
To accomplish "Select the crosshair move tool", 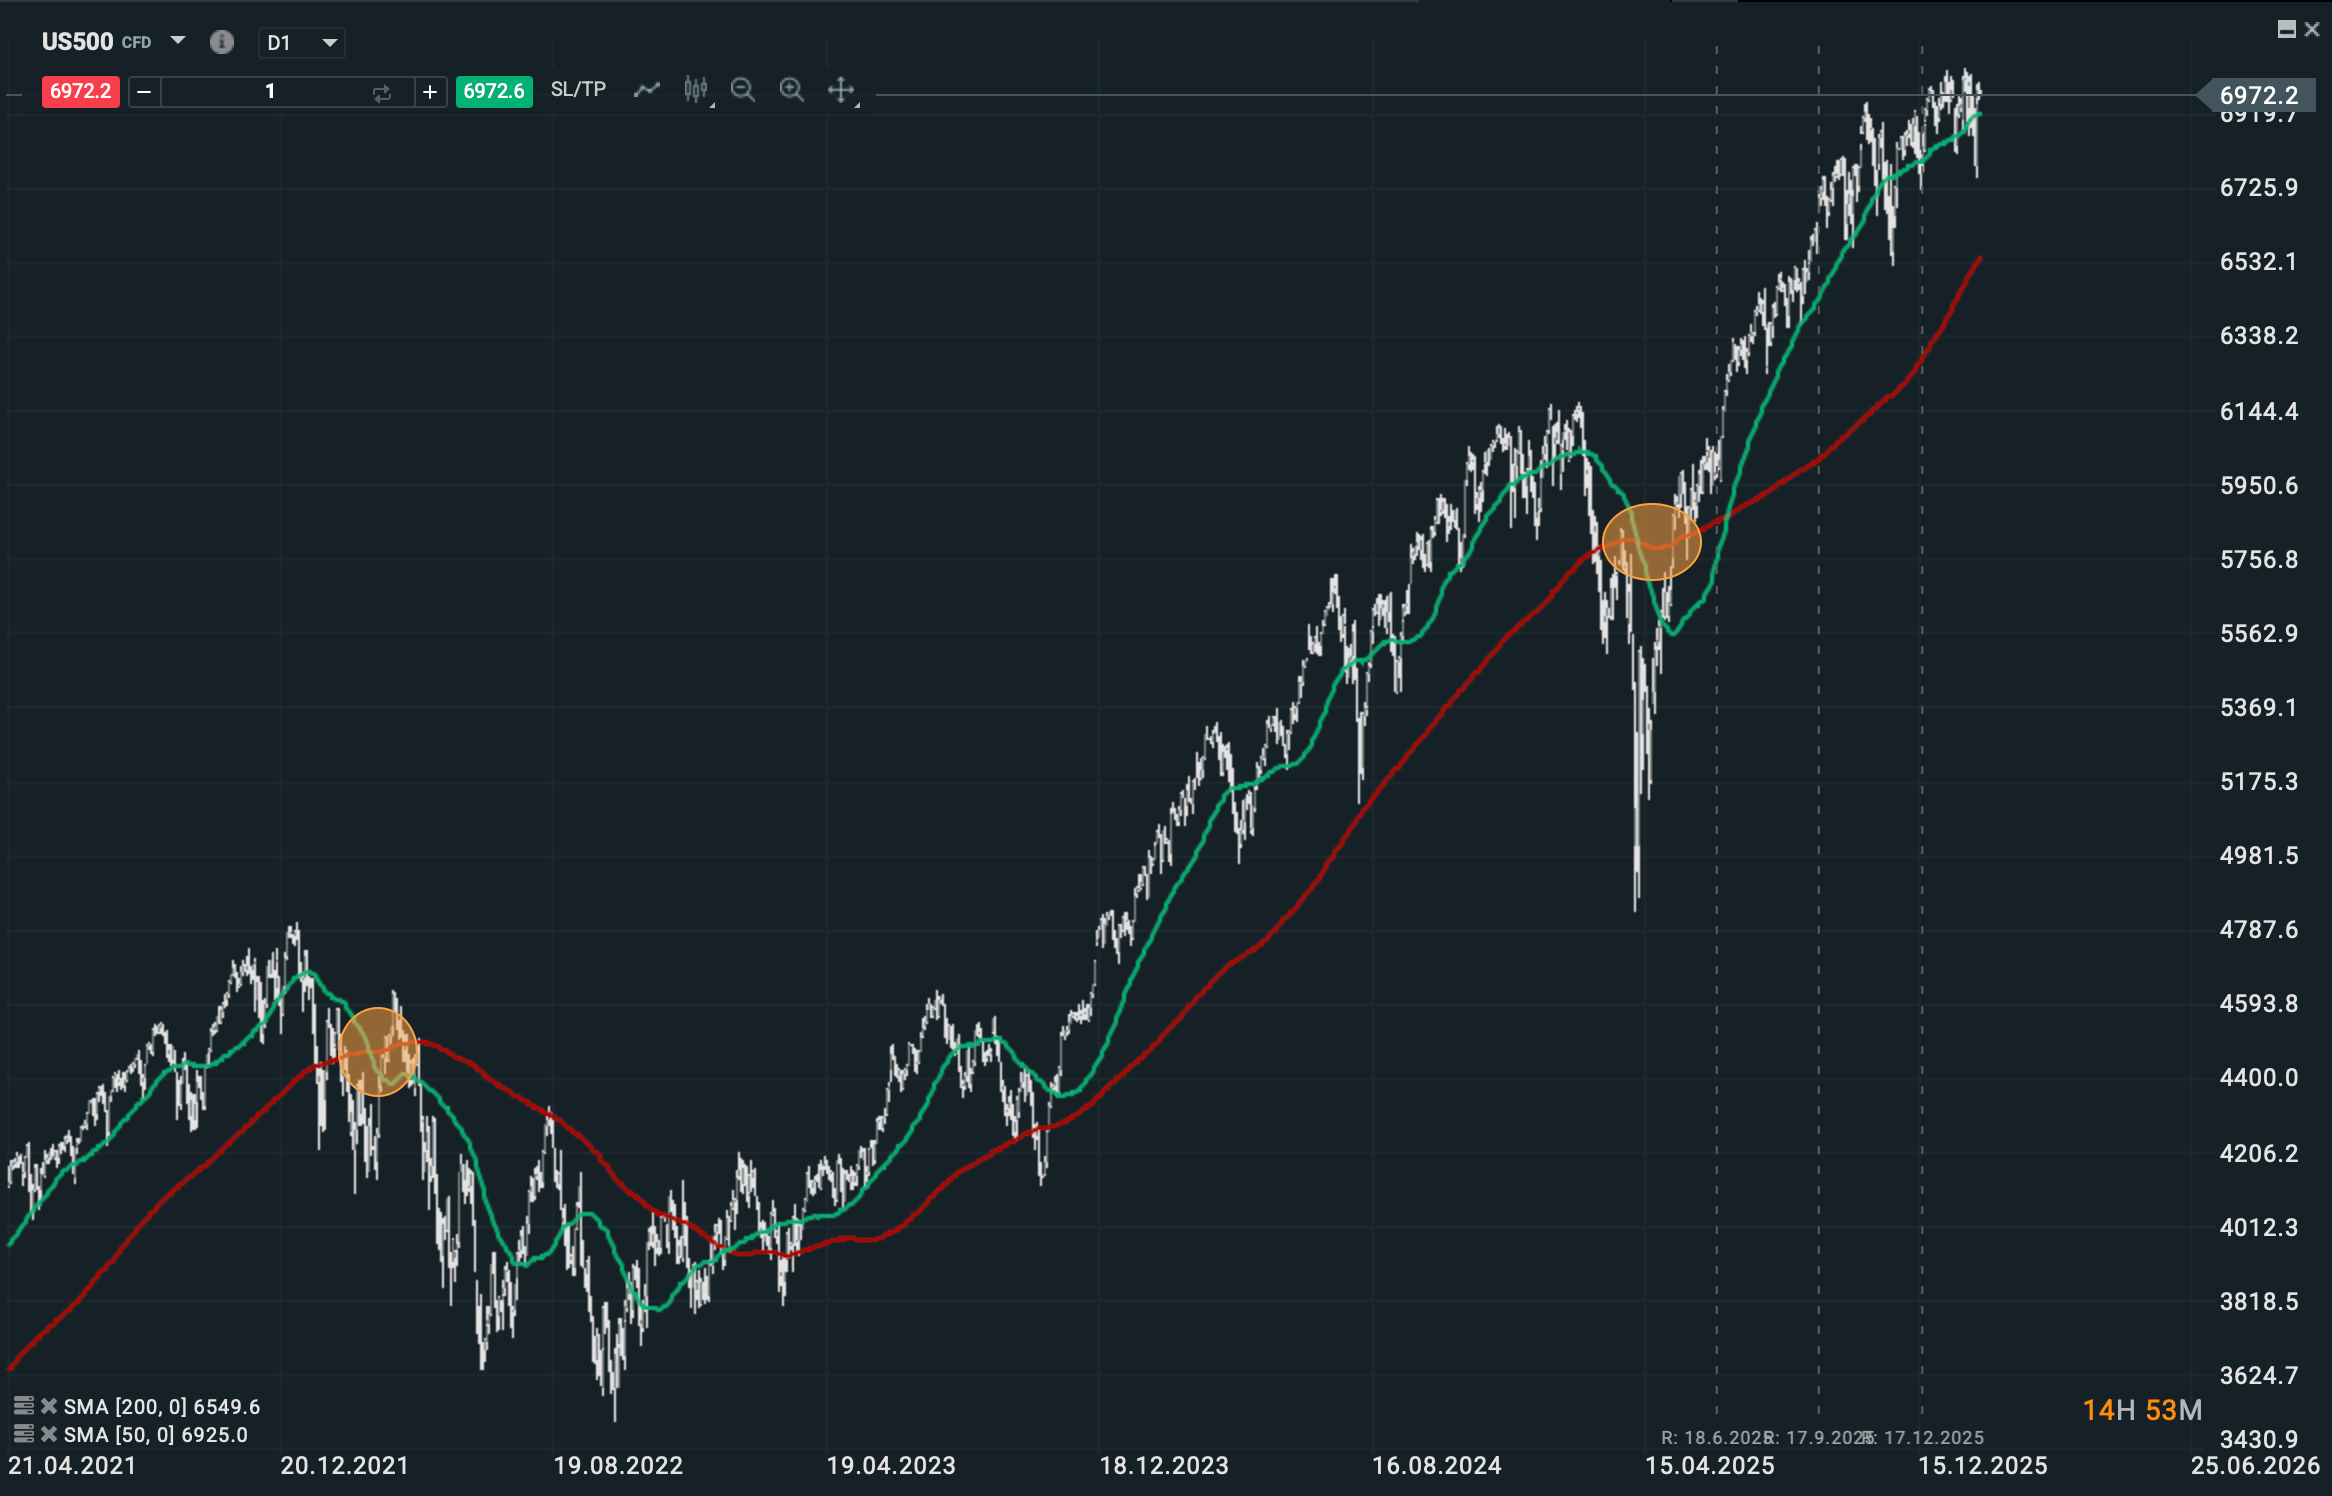I will pyautogui.click(x=841, y=91).
